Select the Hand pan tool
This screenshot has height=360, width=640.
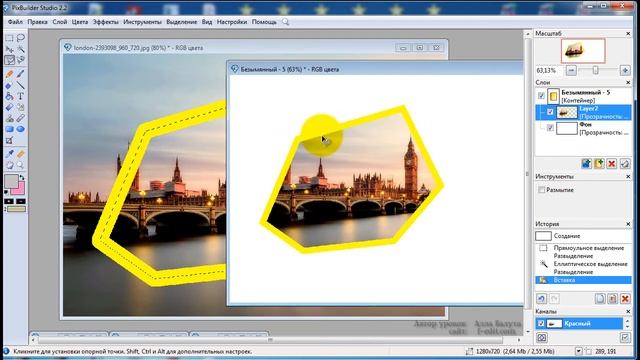click(x=9, y=165)
